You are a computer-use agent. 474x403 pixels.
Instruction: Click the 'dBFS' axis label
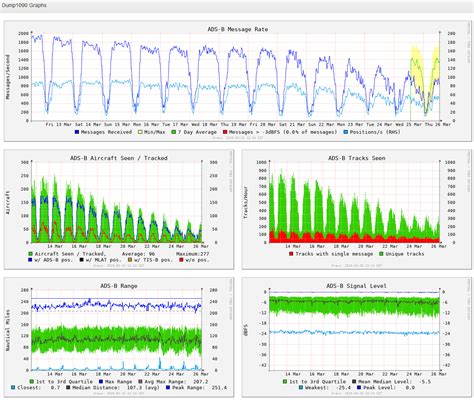pos(246,330)
